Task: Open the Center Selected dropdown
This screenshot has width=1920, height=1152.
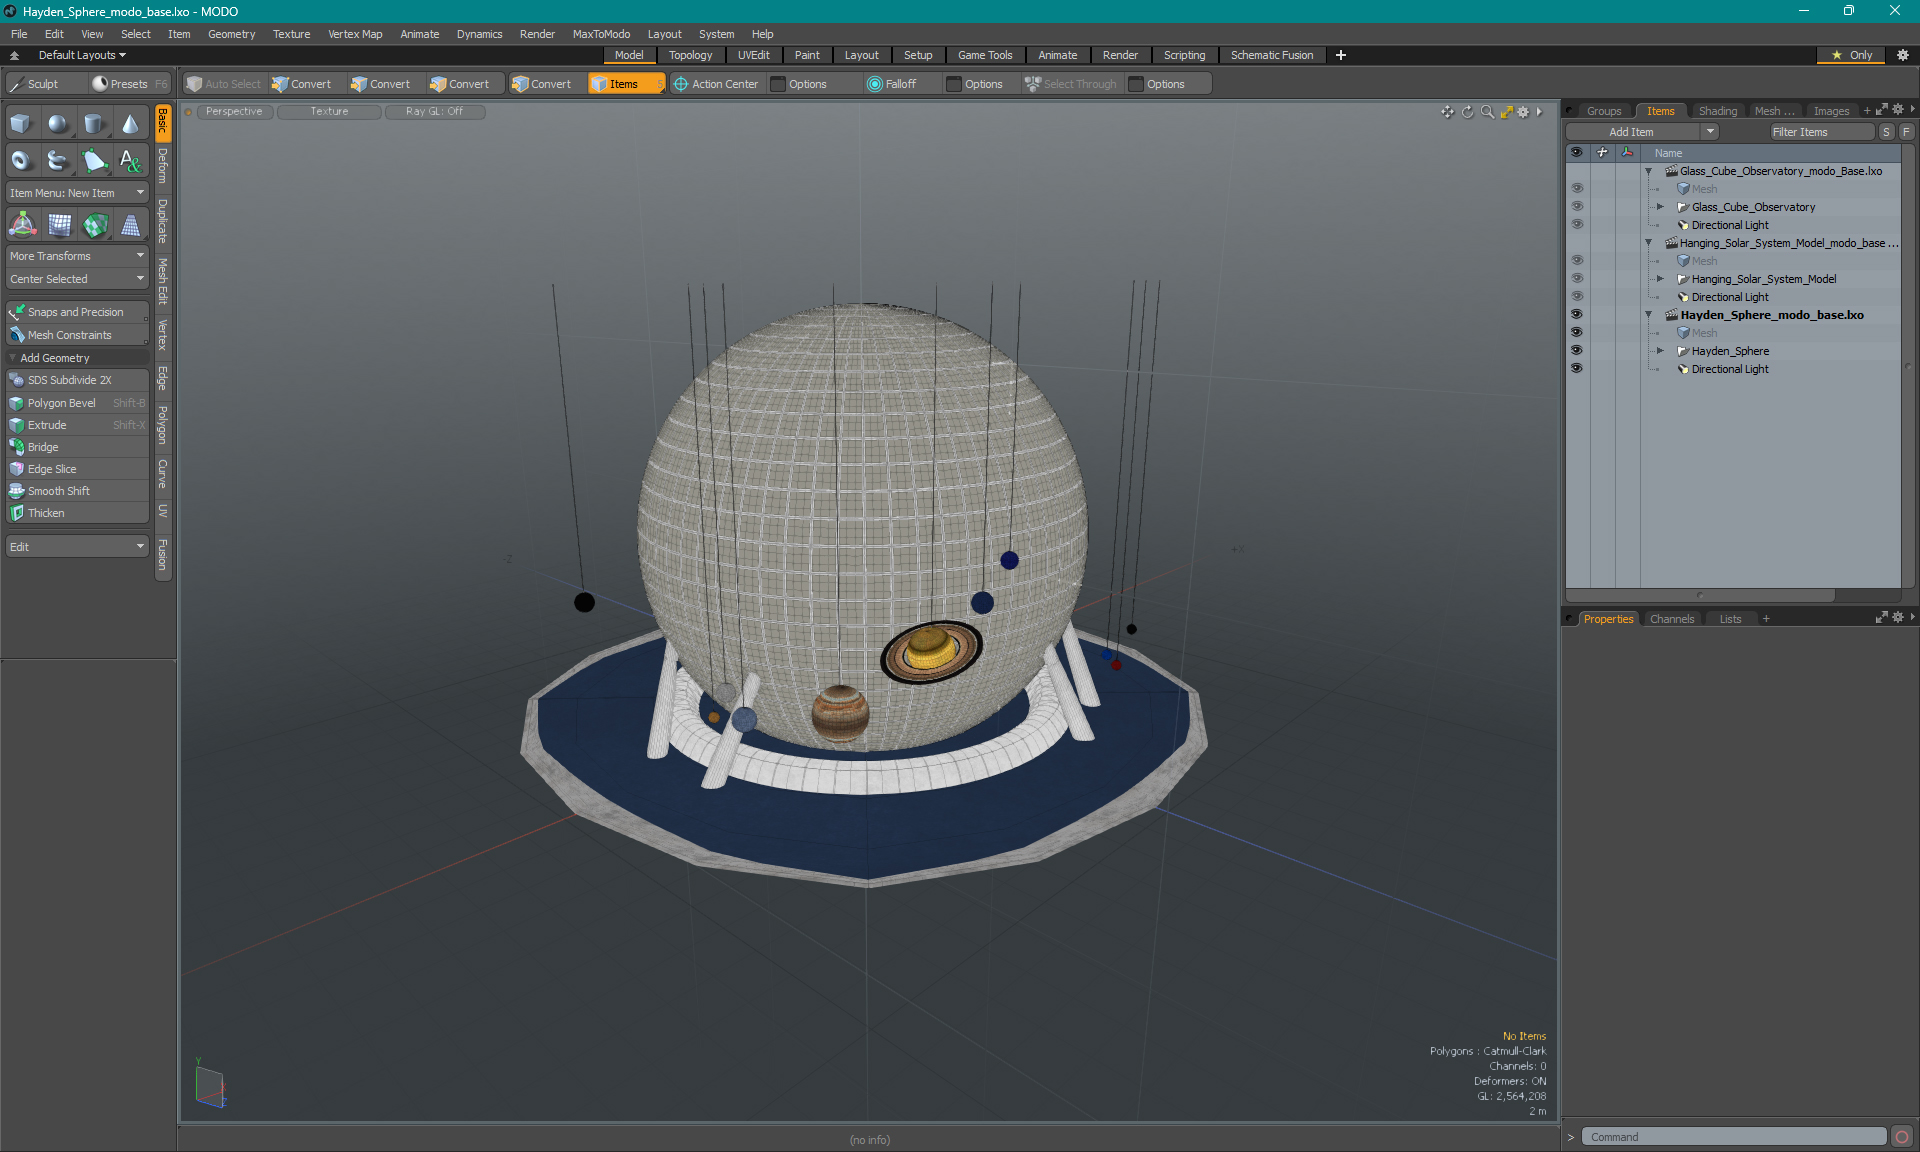Action: click(77, 279)
